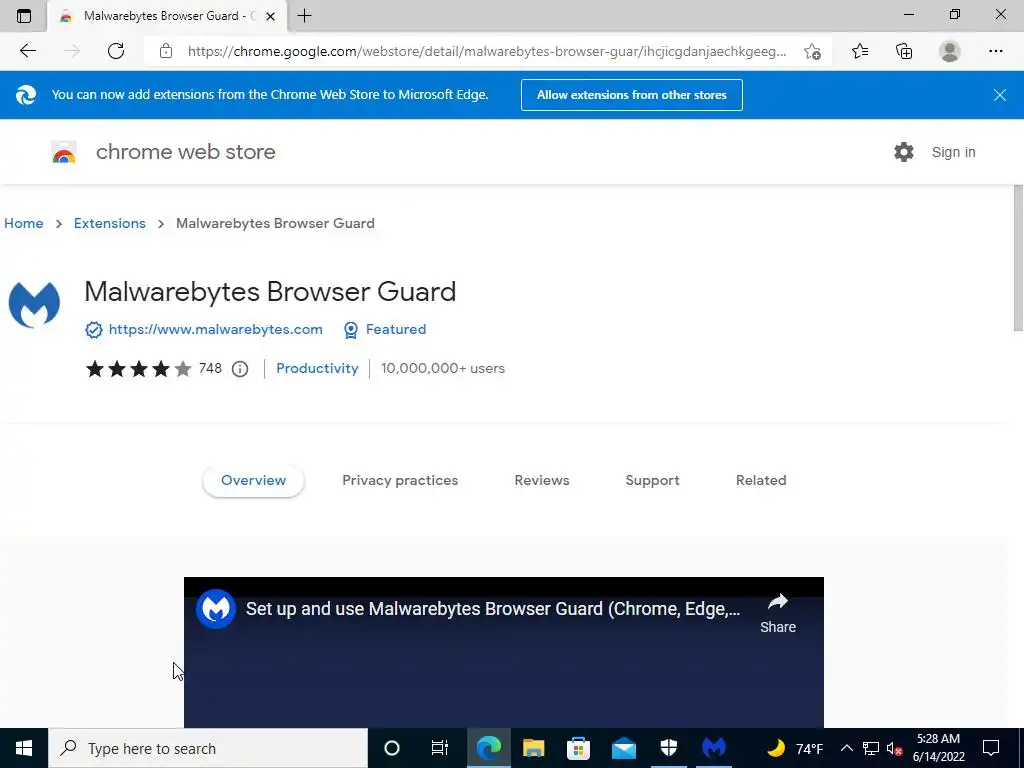
Task: Click Allow extensions from other stores
Action: (632, 95)
